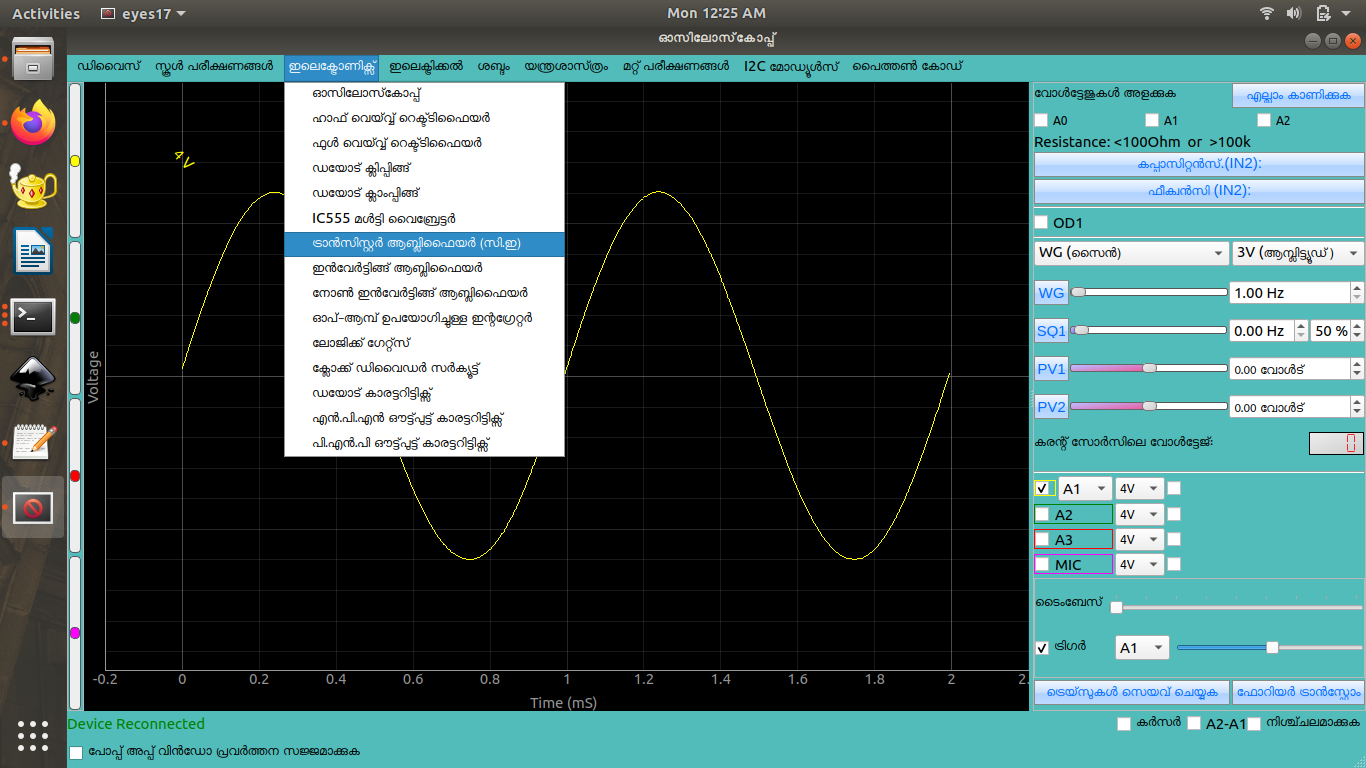1366x768 pixels.
Task: Enable the A0 voltage checkbox
Action: 1041,121
